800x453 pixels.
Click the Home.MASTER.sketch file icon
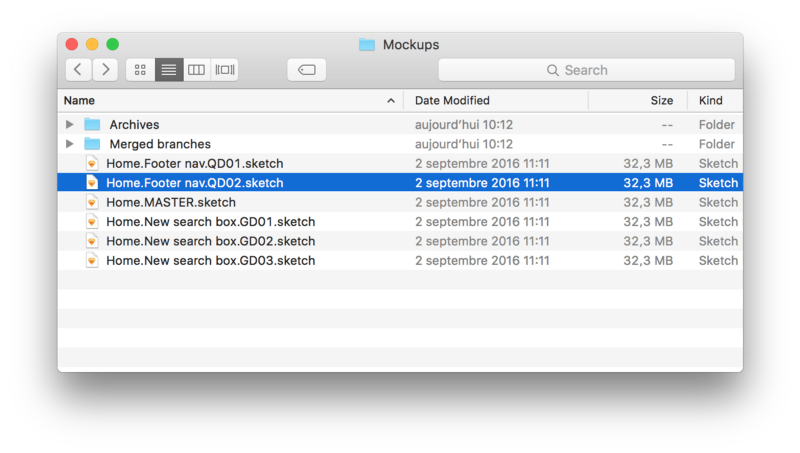(x=92, y=202)
